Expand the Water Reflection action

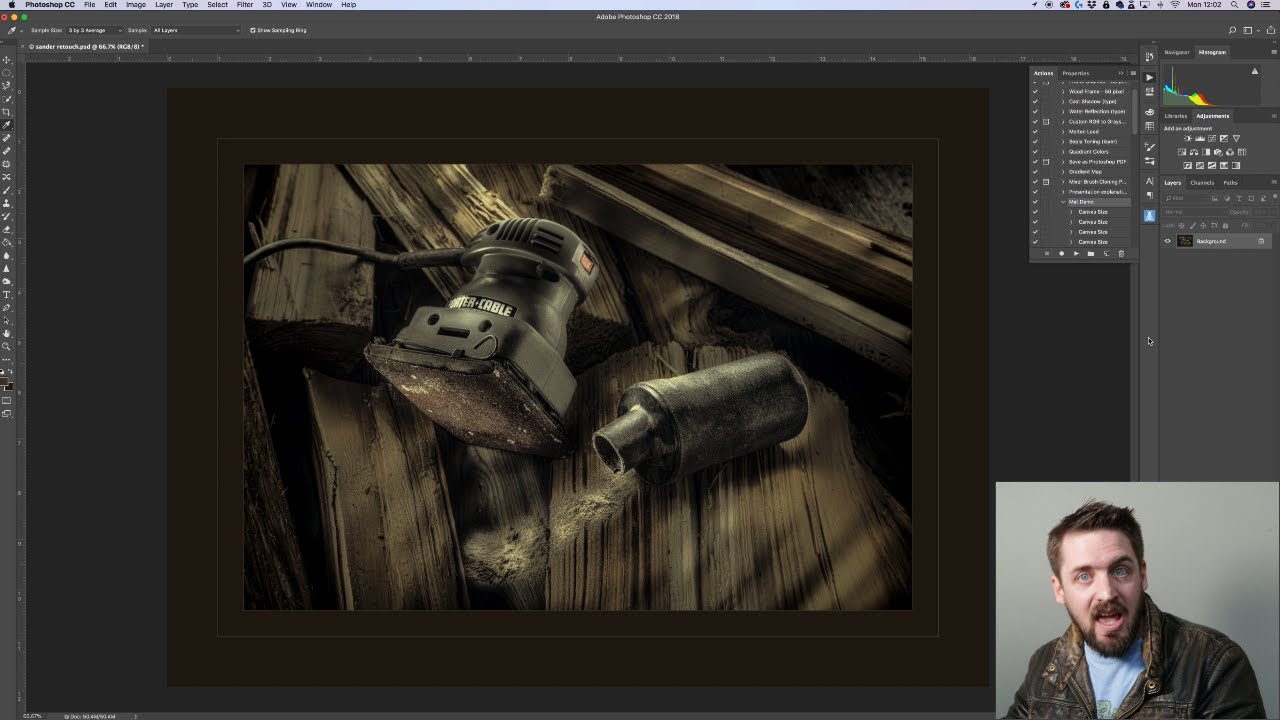(1063, 112)
